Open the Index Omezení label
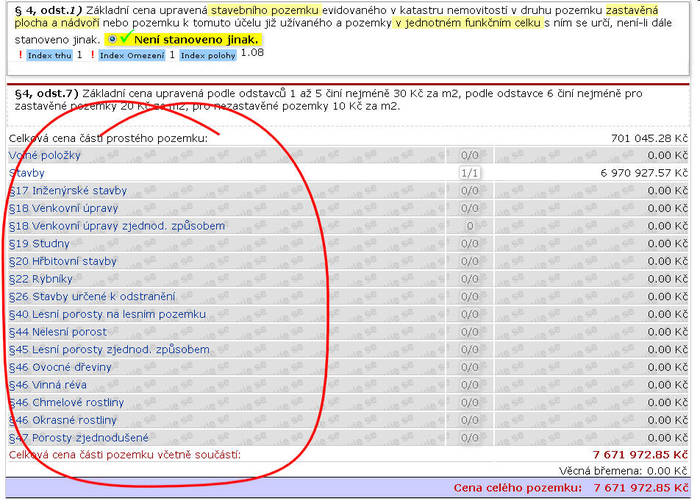The height and width of the screenshot is (504, 700). [130, 55]
